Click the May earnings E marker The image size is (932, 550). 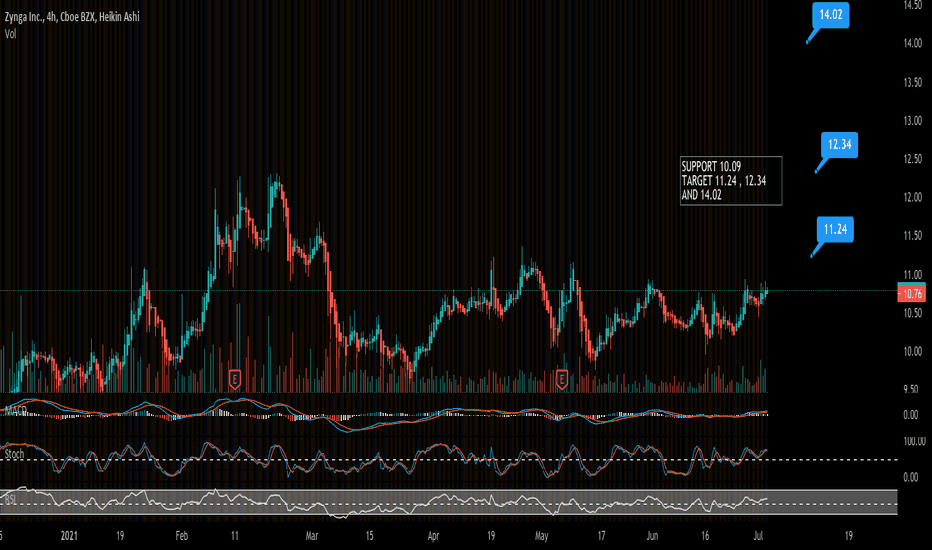click(x=561, y=379)
